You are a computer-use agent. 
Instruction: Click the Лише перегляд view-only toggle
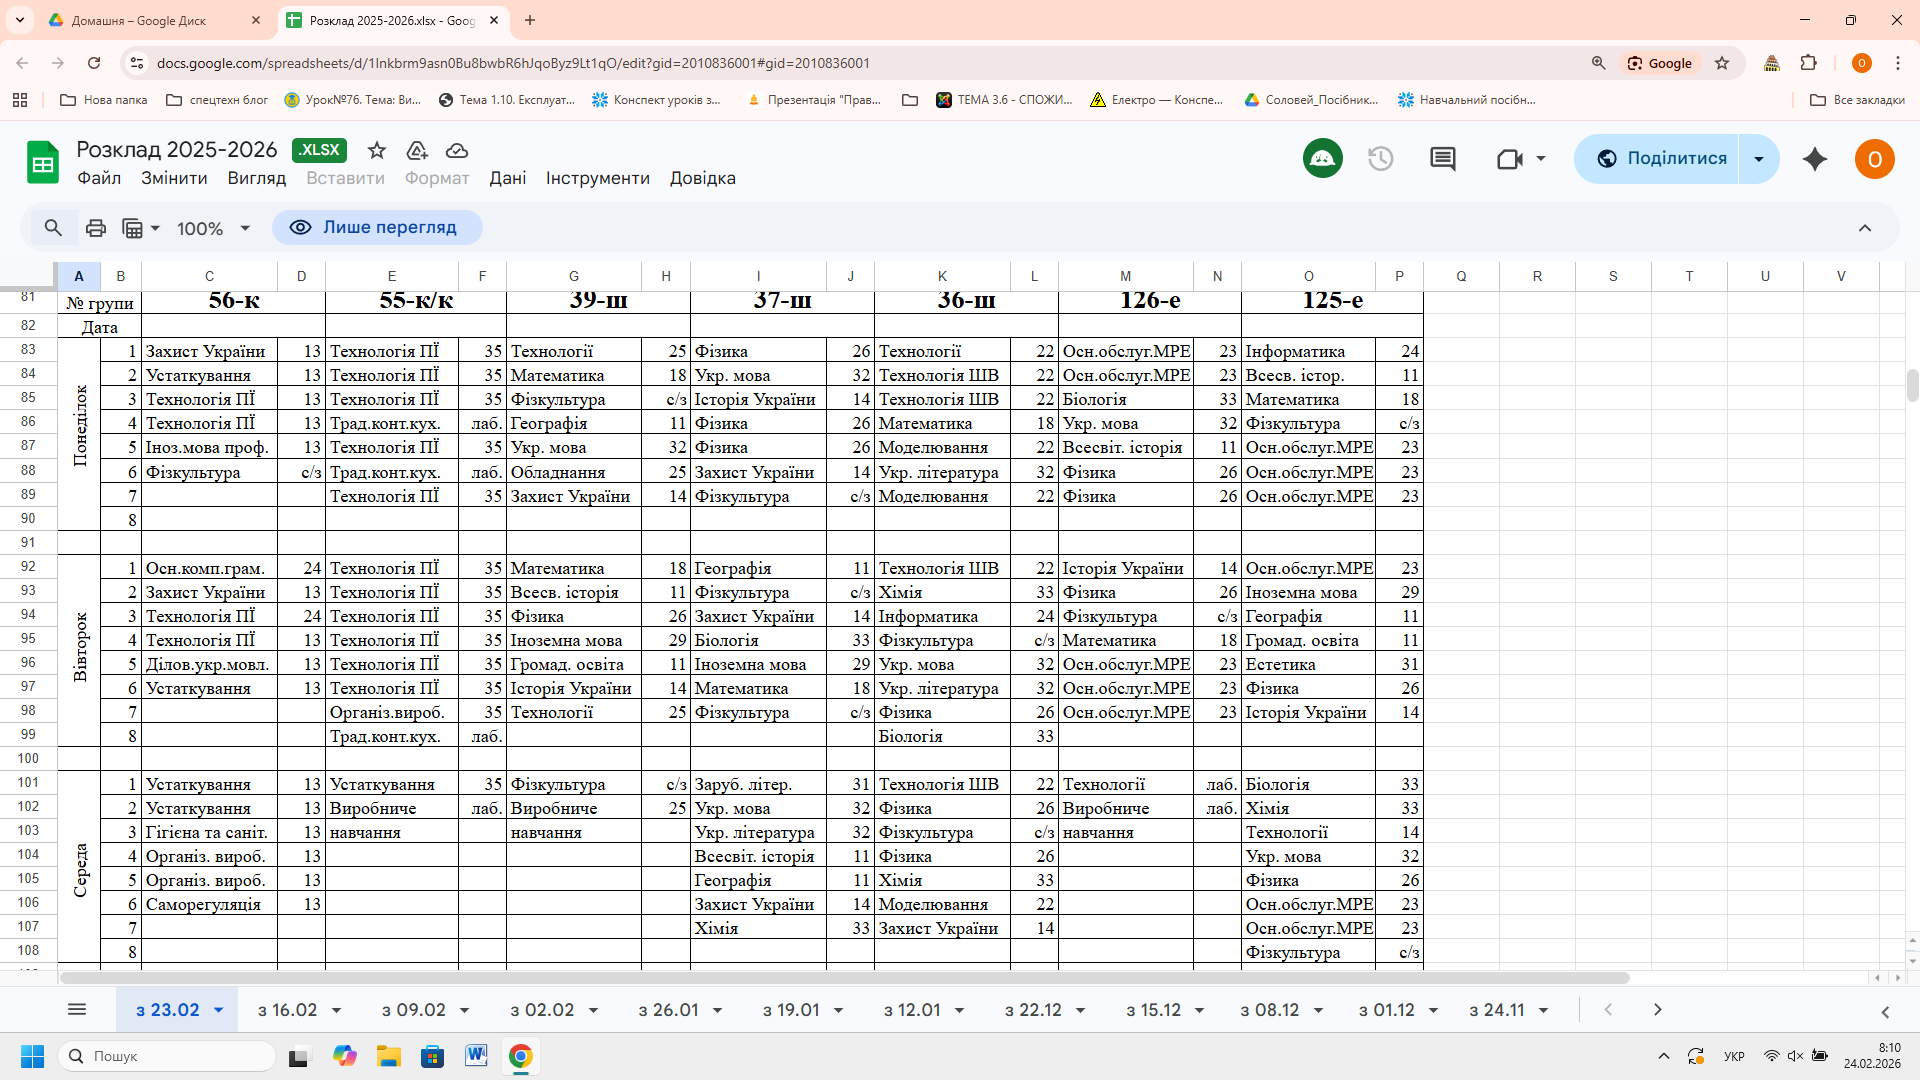pos(377,228)
